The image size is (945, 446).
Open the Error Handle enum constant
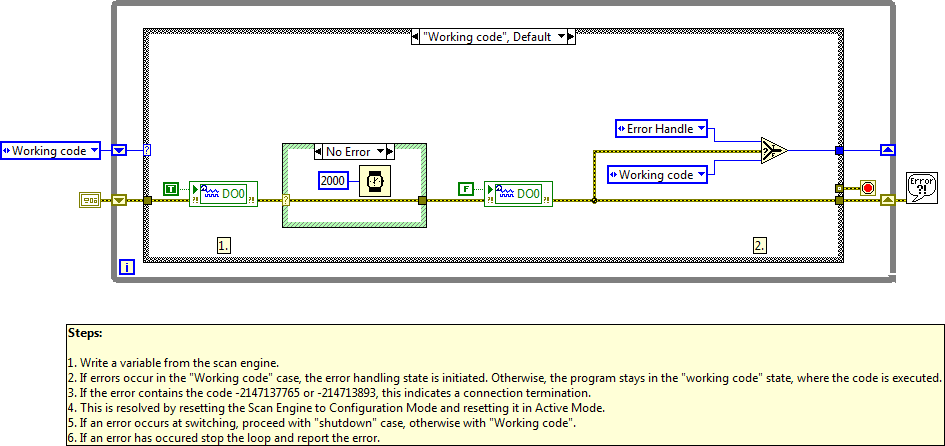662,128
